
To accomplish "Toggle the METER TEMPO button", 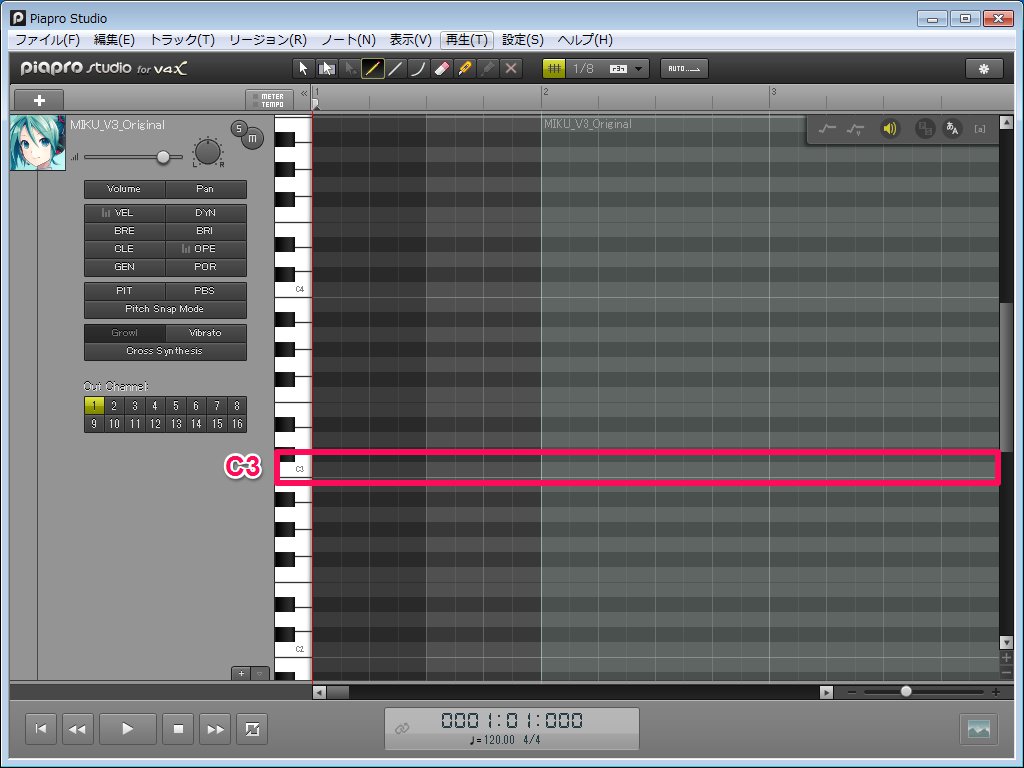I will tap(268, 100).
